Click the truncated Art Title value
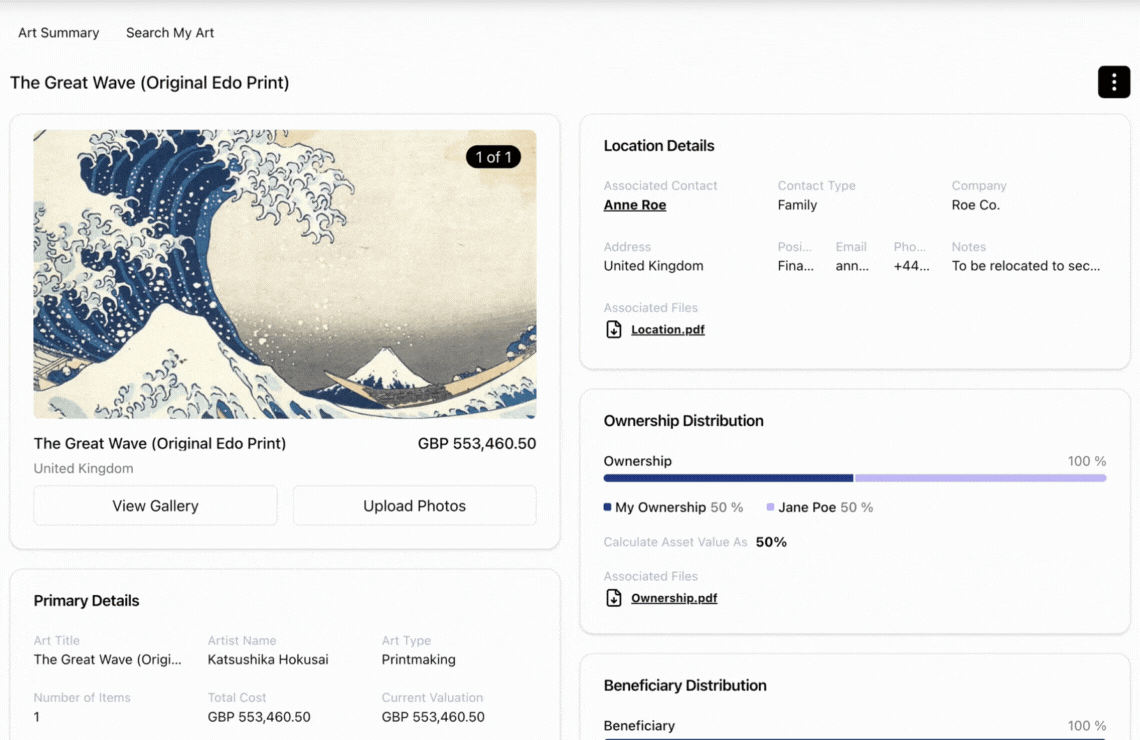1140x740 pixels. pyautogui.click(x=108, y=660)
